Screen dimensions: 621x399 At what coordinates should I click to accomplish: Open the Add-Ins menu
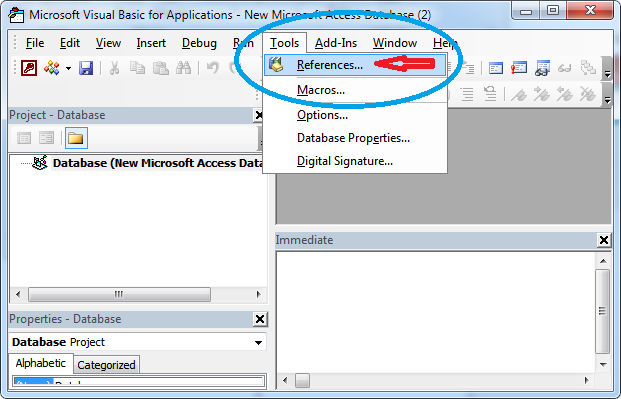[336, 43]
